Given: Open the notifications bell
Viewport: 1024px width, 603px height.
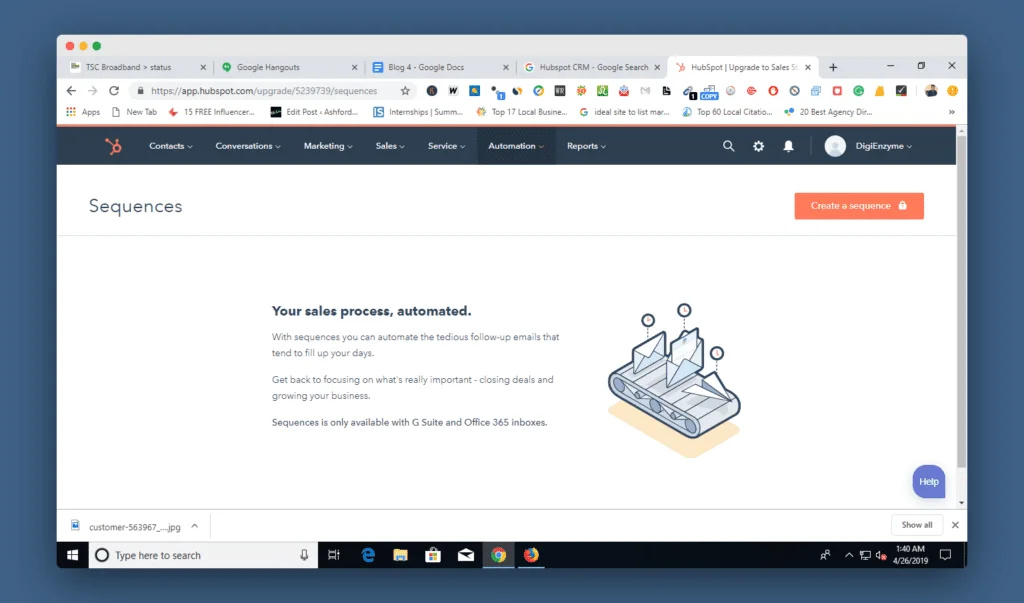Looking at the screenshot, I should click(788, 146).
